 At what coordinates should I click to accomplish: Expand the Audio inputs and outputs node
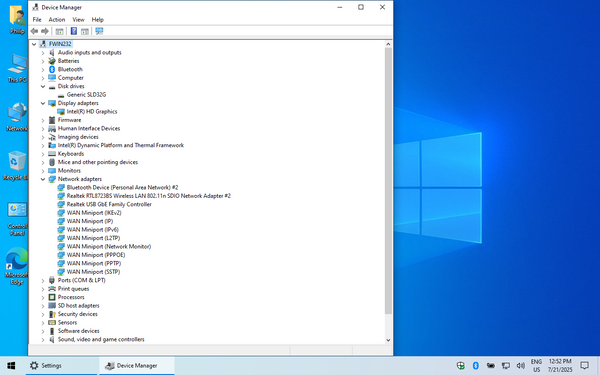coord(43,53)
